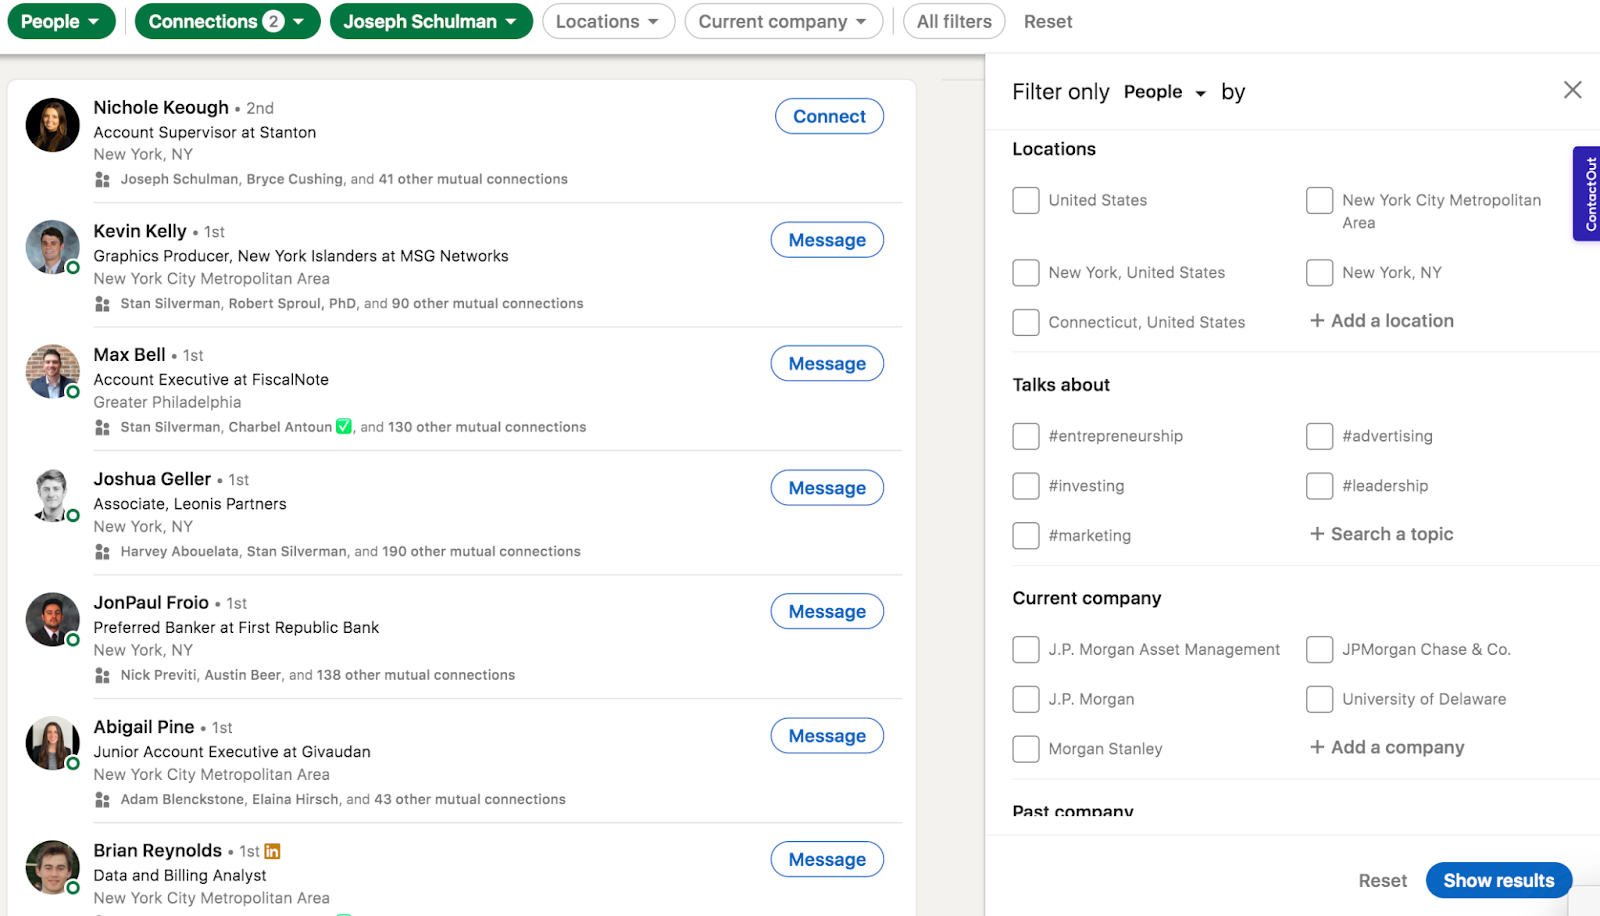Click the mutual connections icon under Abigail Pine
Viewport: 1600px width, 916px height.
101,799
